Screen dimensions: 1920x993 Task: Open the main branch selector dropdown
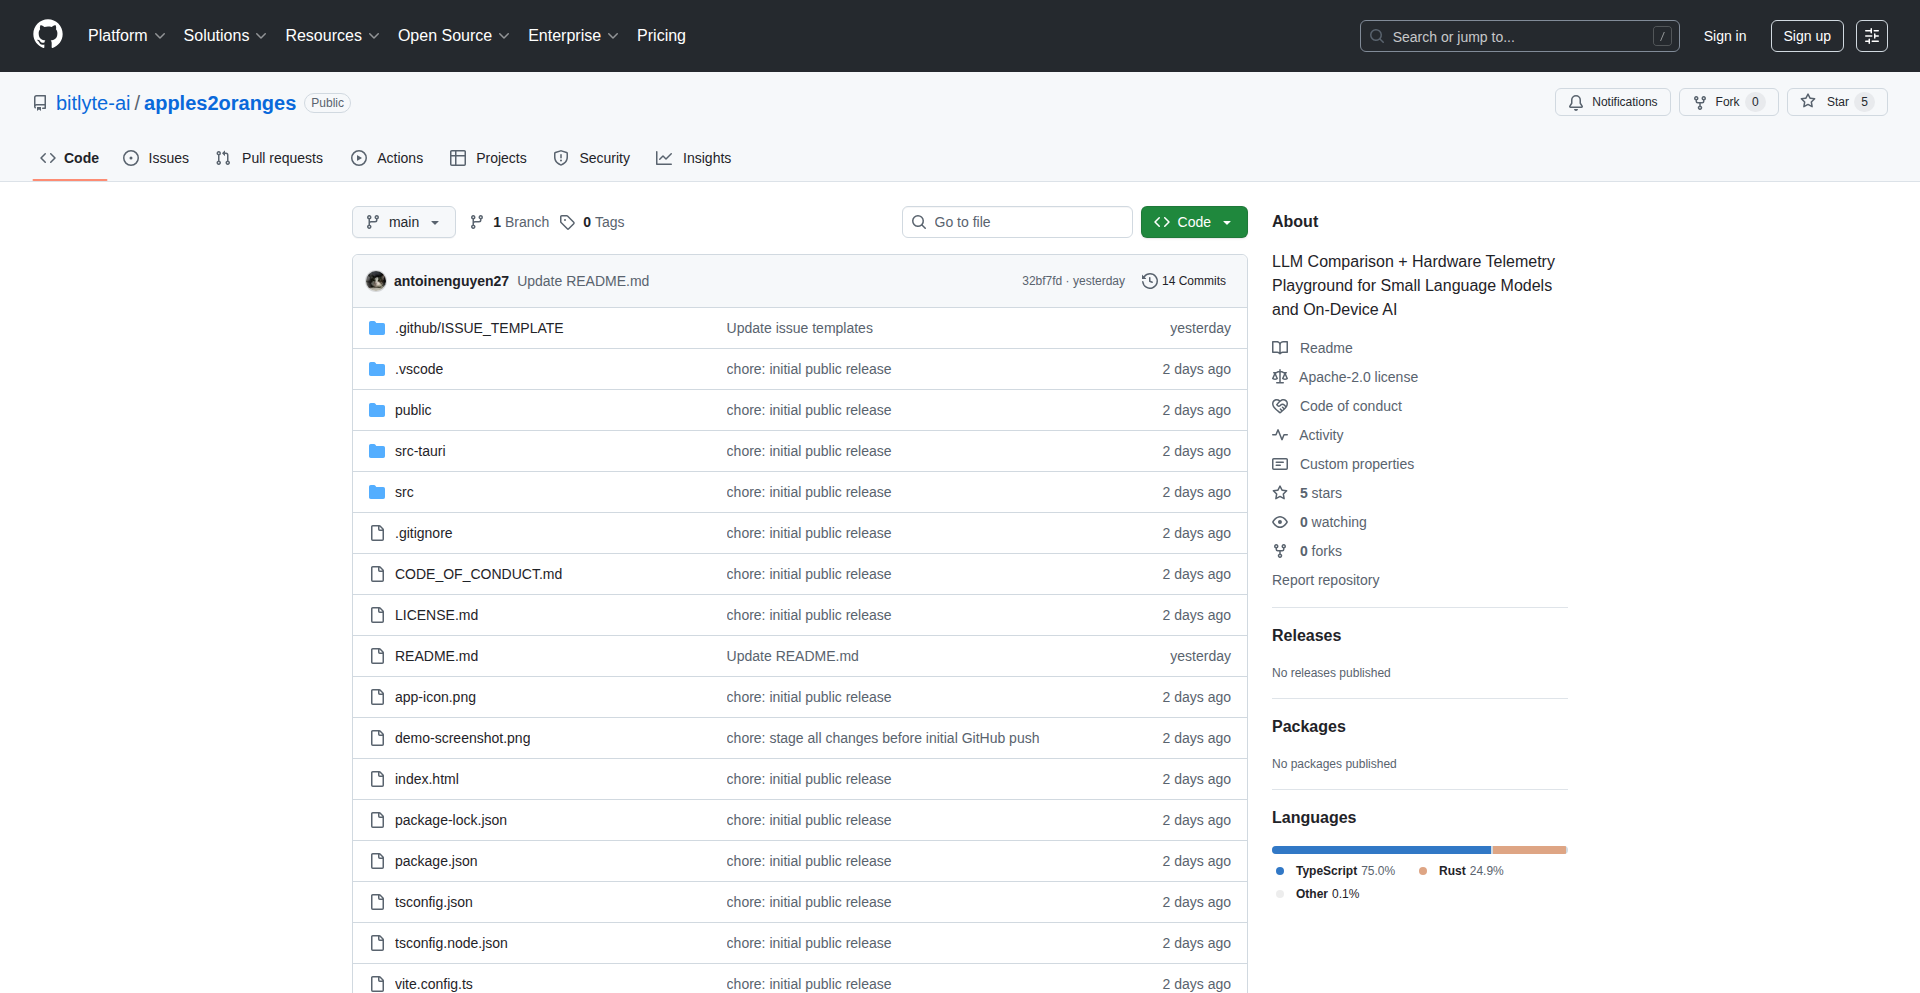click(404, 222)
